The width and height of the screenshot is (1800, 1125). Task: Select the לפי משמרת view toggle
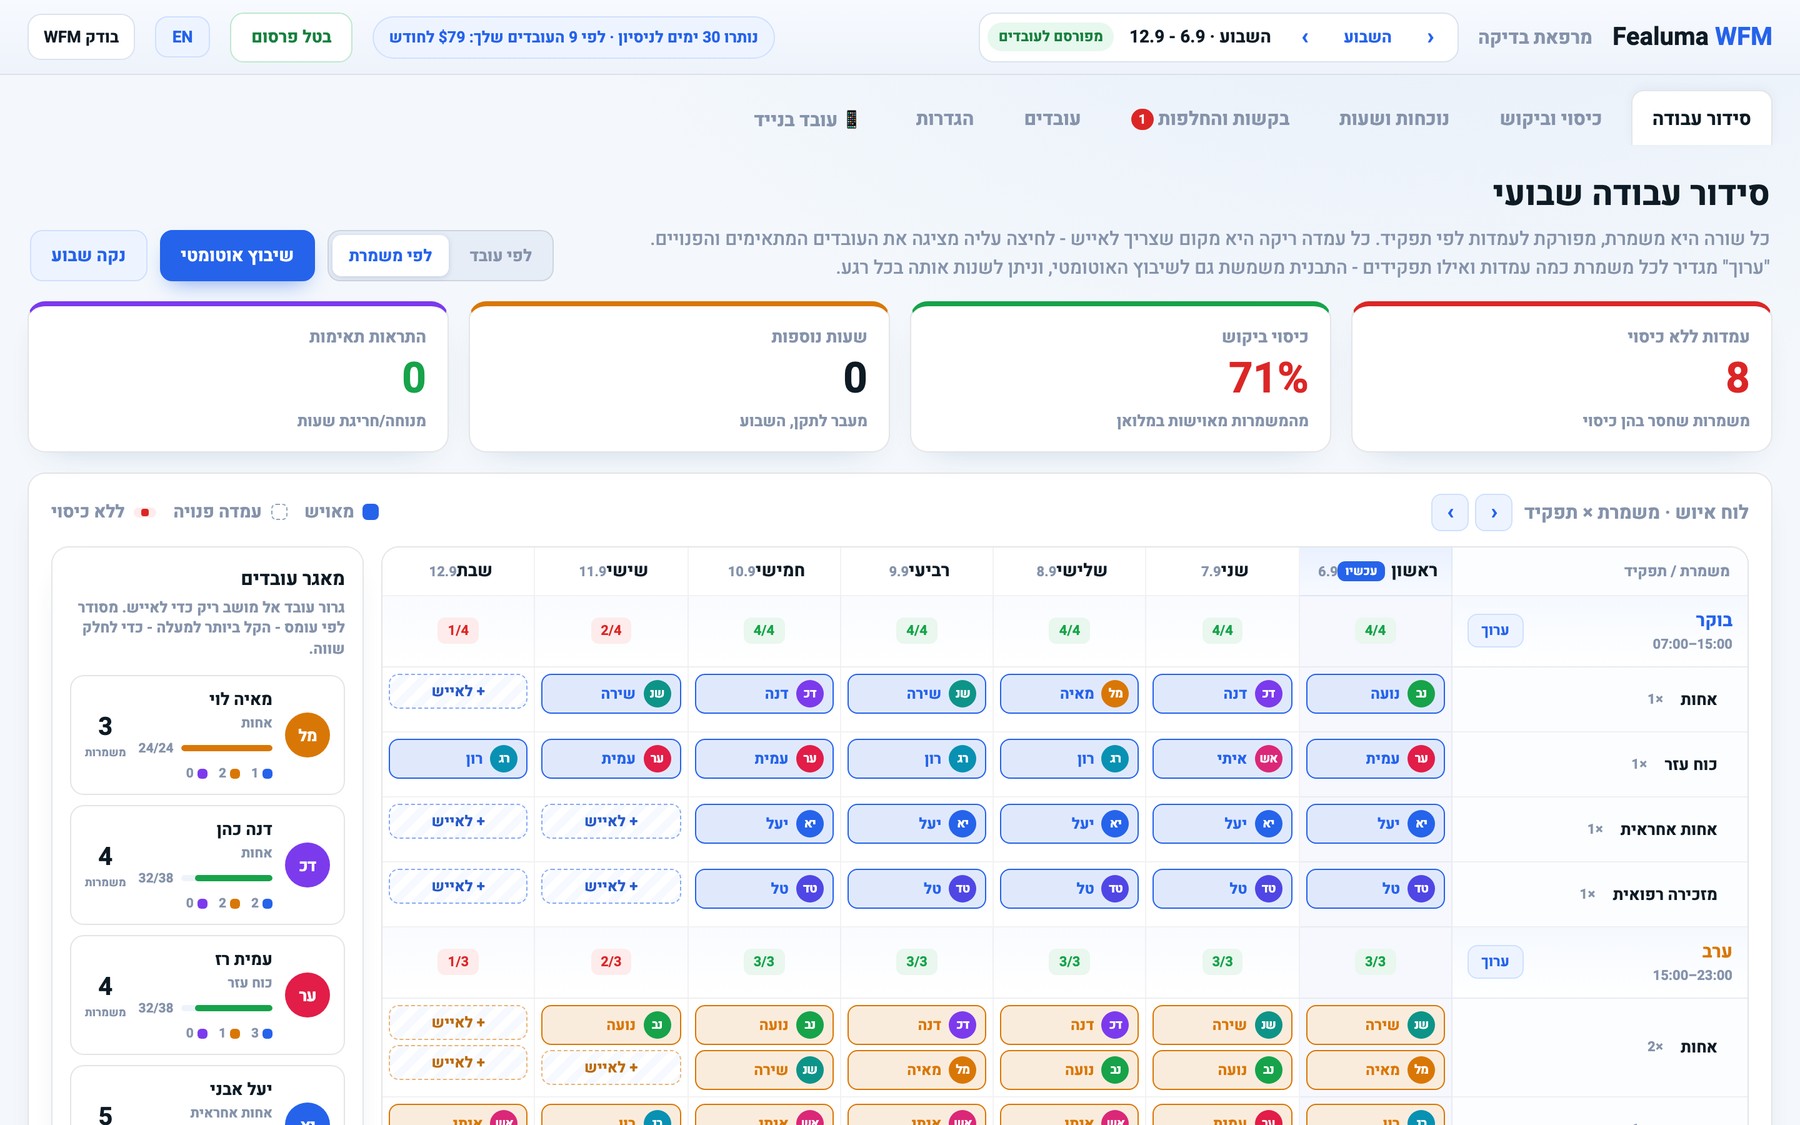click(390, 256)
